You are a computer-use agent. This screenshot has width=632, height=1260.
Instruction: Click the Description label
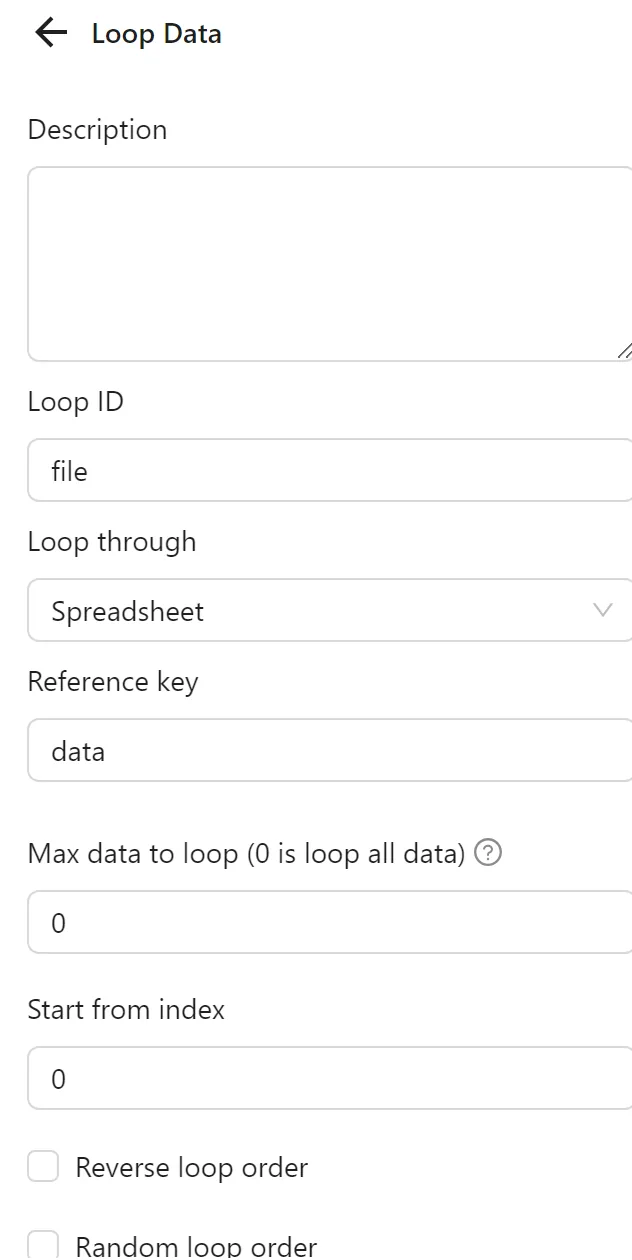[96, 129]
